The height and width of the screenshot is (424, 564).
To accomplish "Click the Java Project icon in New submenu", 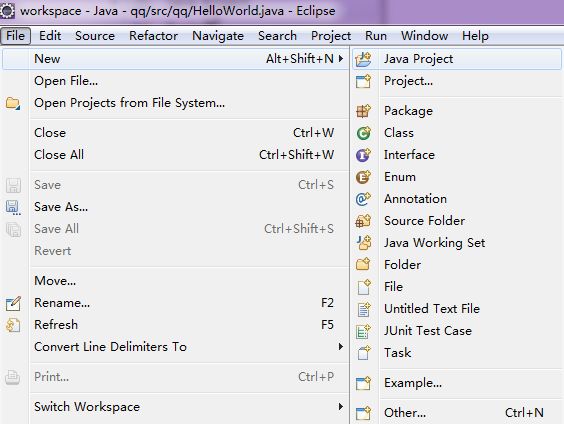I will 363,59.
